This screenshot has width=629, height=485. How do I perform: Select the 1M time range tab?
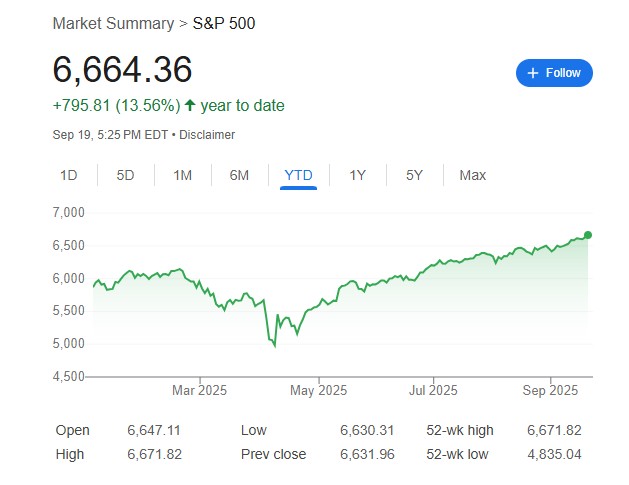point(182,175)
